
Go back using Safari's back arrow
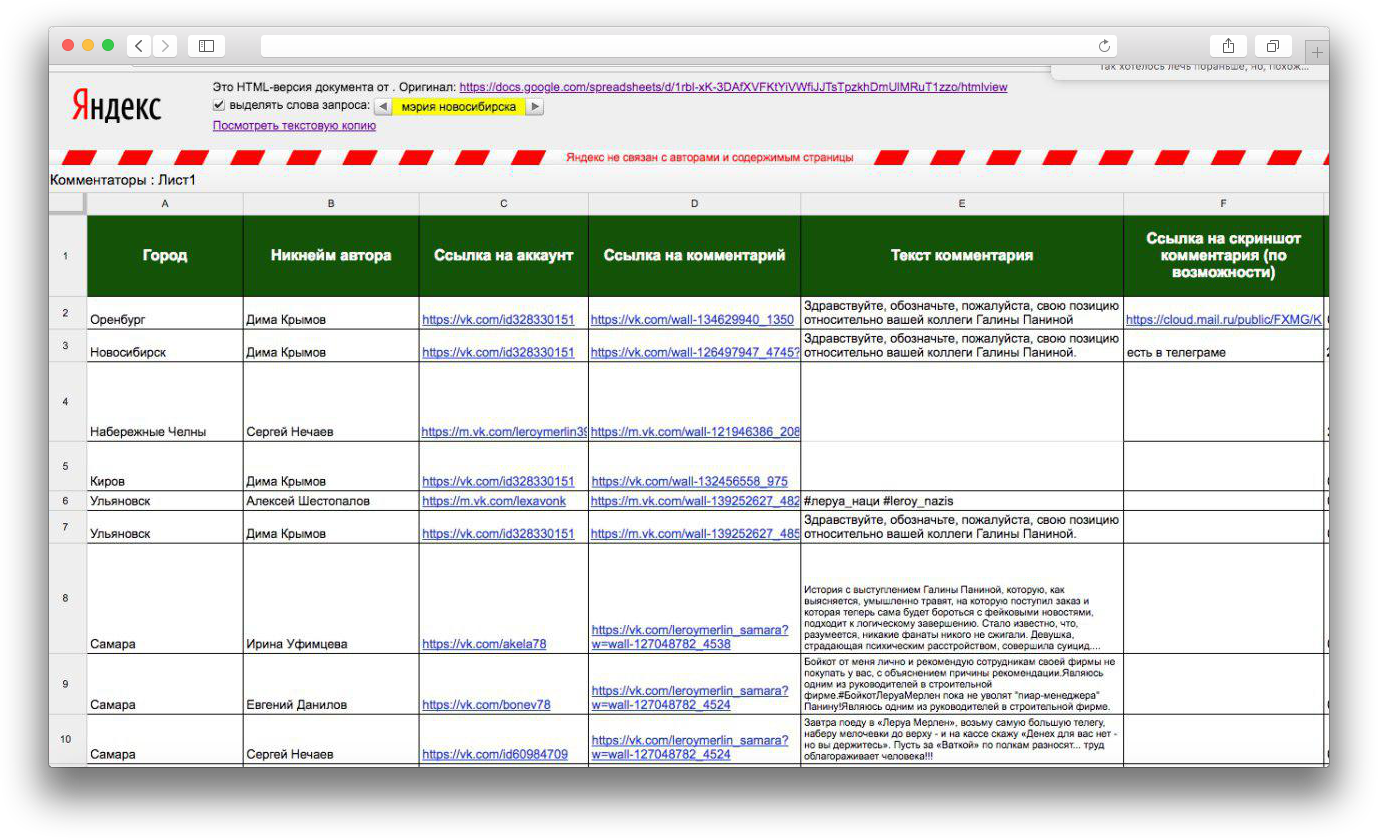[138, 46]
